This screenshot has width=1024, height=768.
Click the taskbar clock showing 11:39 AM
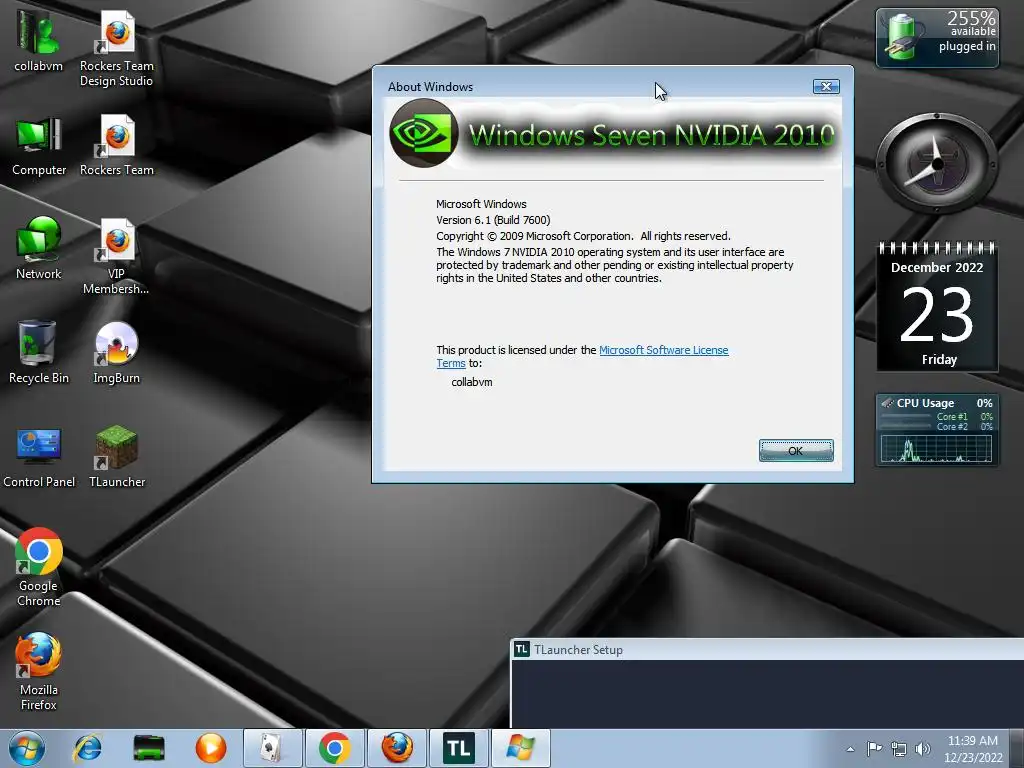972,749
